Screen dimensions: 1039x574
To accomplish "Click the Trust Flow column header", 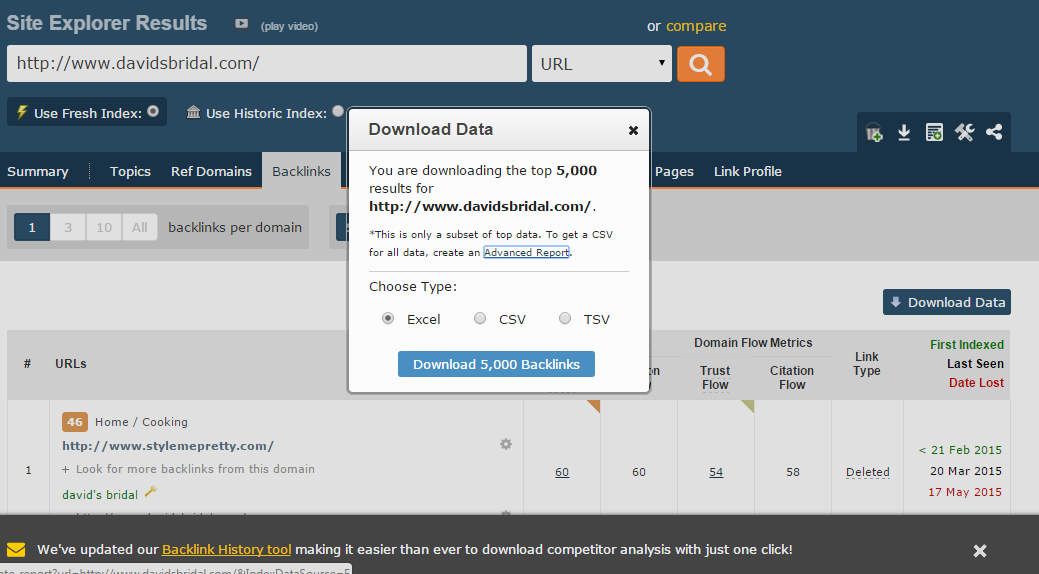I will tap(715, 378).
